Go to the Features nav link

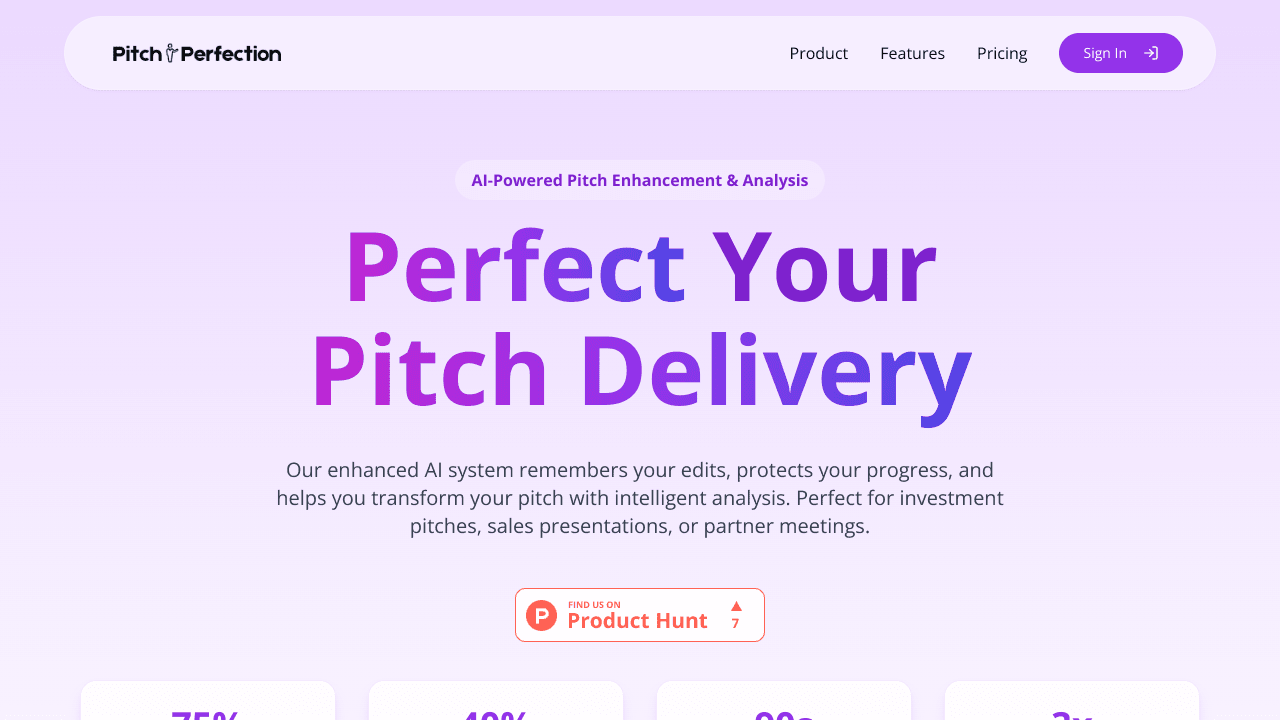pos(912,54)
